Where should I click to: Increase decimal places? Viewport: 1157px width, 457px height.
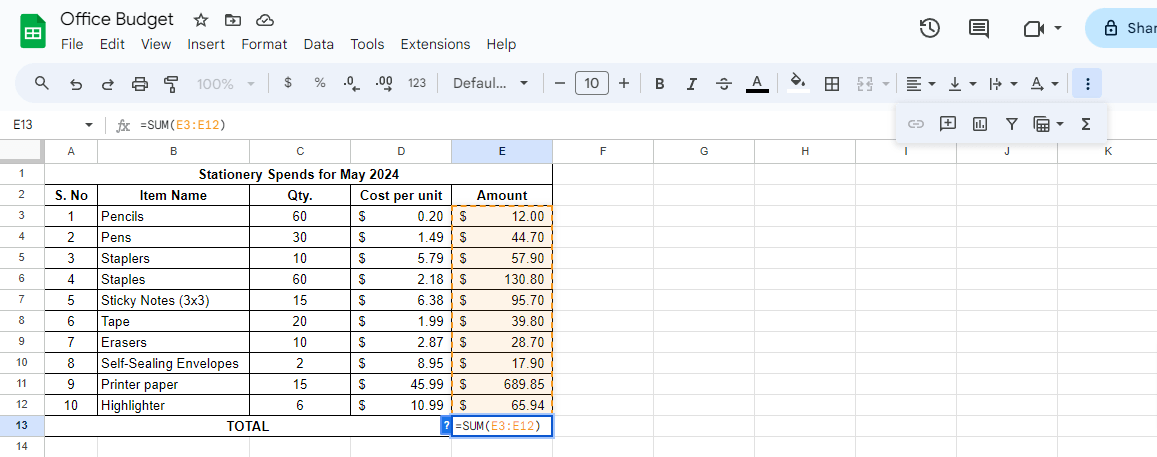384,83
